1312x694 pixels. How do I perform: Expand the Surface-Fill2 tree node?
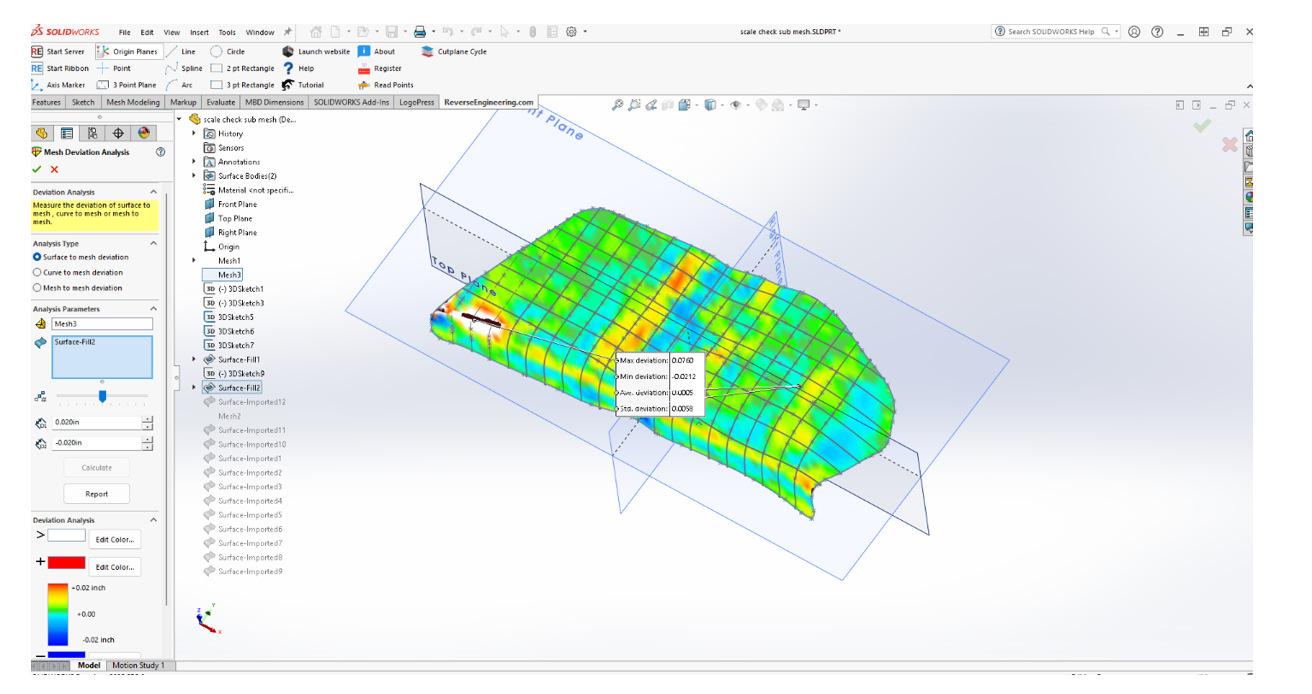pos(194,387)
